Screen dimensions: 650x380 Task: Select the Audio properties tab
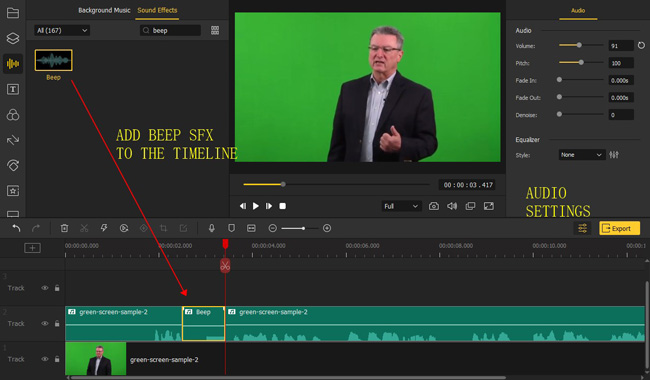tap(578, 10)
